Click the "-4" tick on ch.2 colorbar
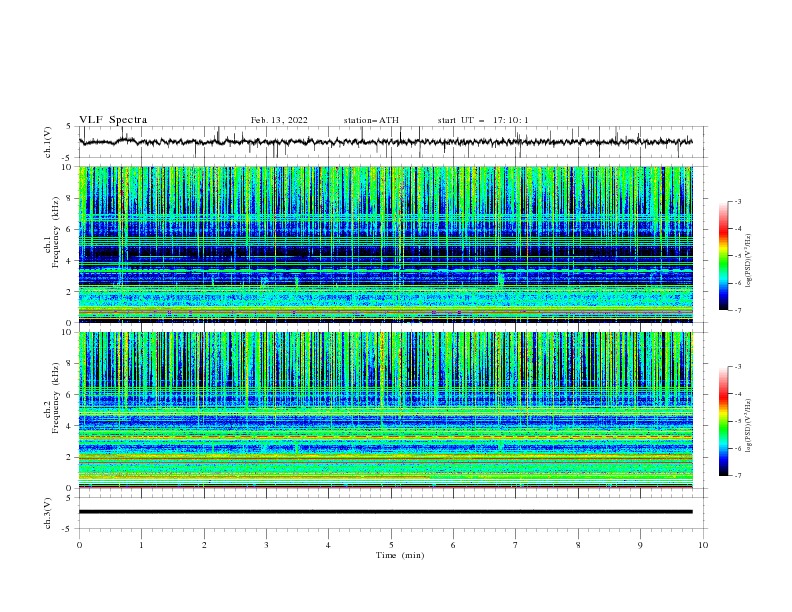 pos(737,394)
